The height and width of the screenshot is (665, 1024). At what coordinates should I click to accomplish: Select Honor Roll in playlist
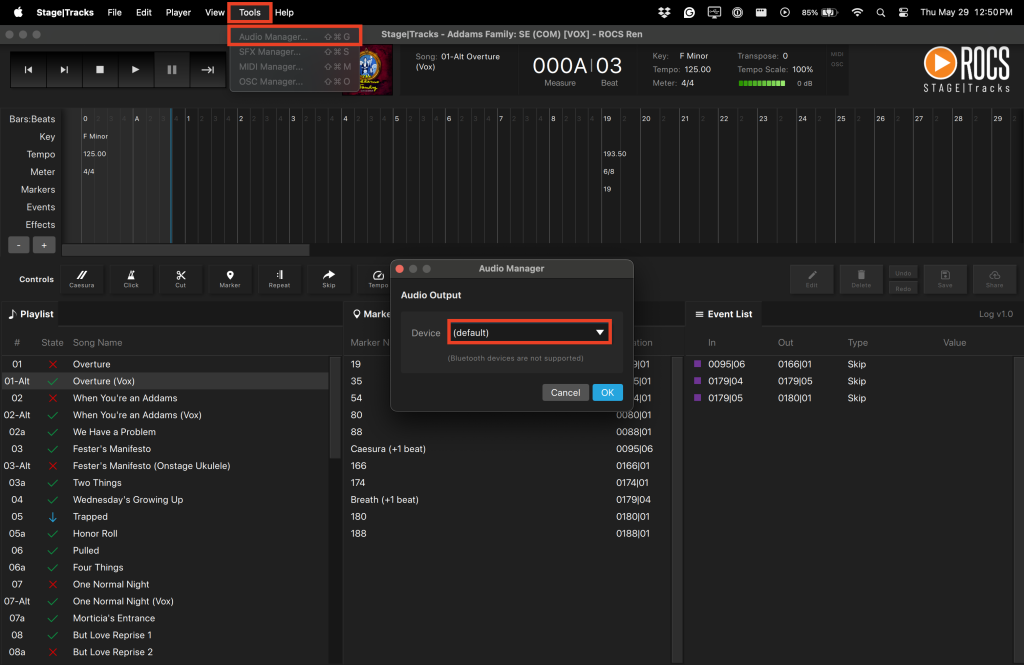pyautogui.click(x=165, y=534)
